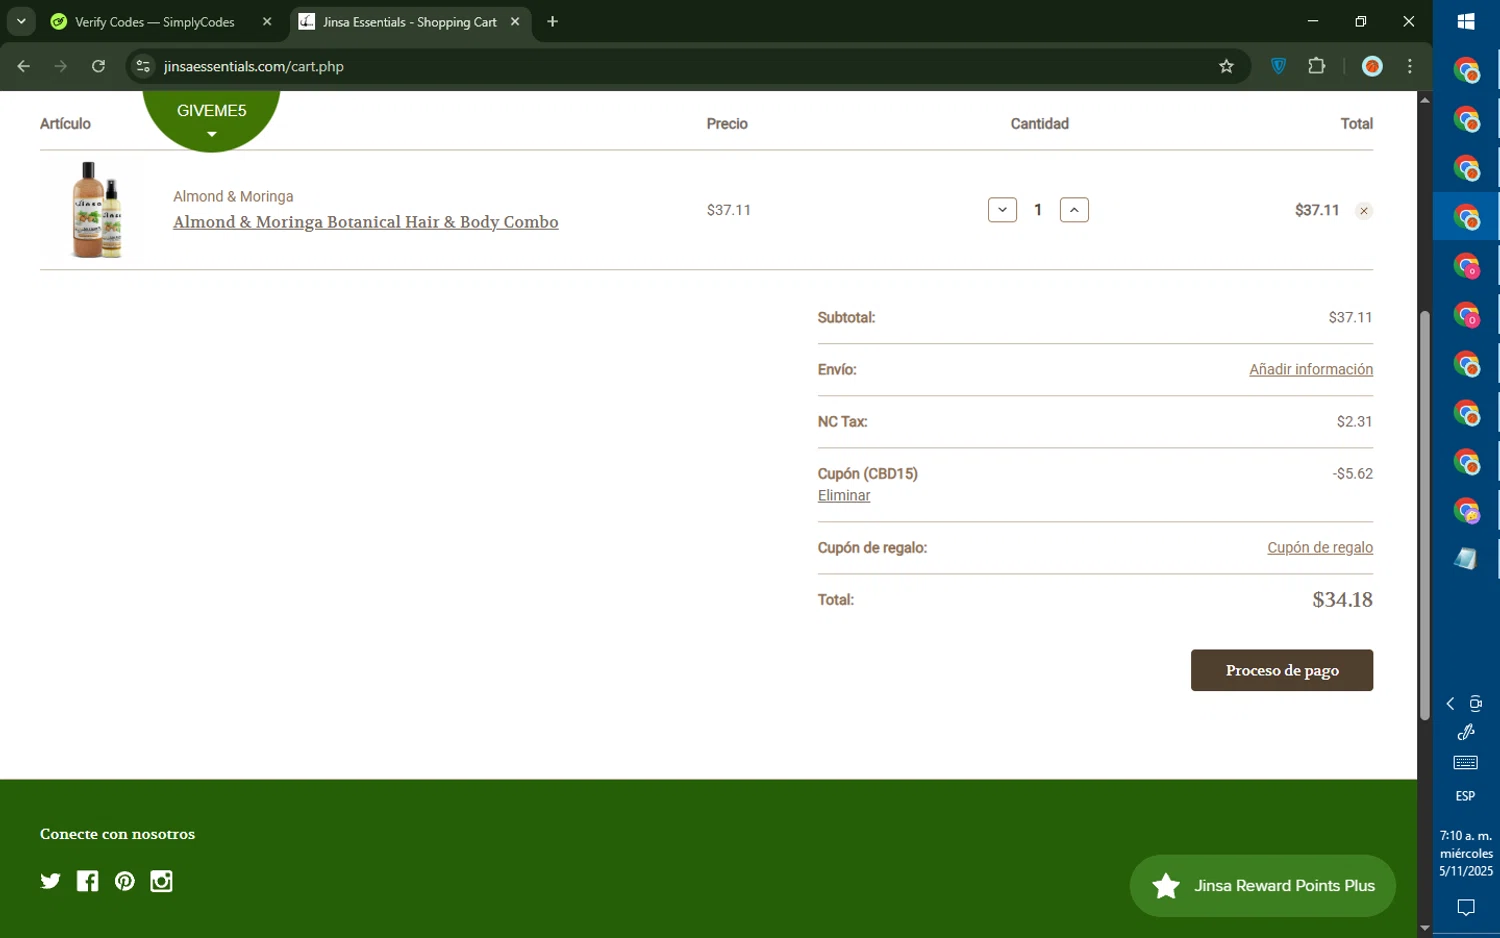Image resolution: width=1500 pixels, height=938 pixels.
Task: Open the Windows Start button
Action: (x=1466, y=22)
